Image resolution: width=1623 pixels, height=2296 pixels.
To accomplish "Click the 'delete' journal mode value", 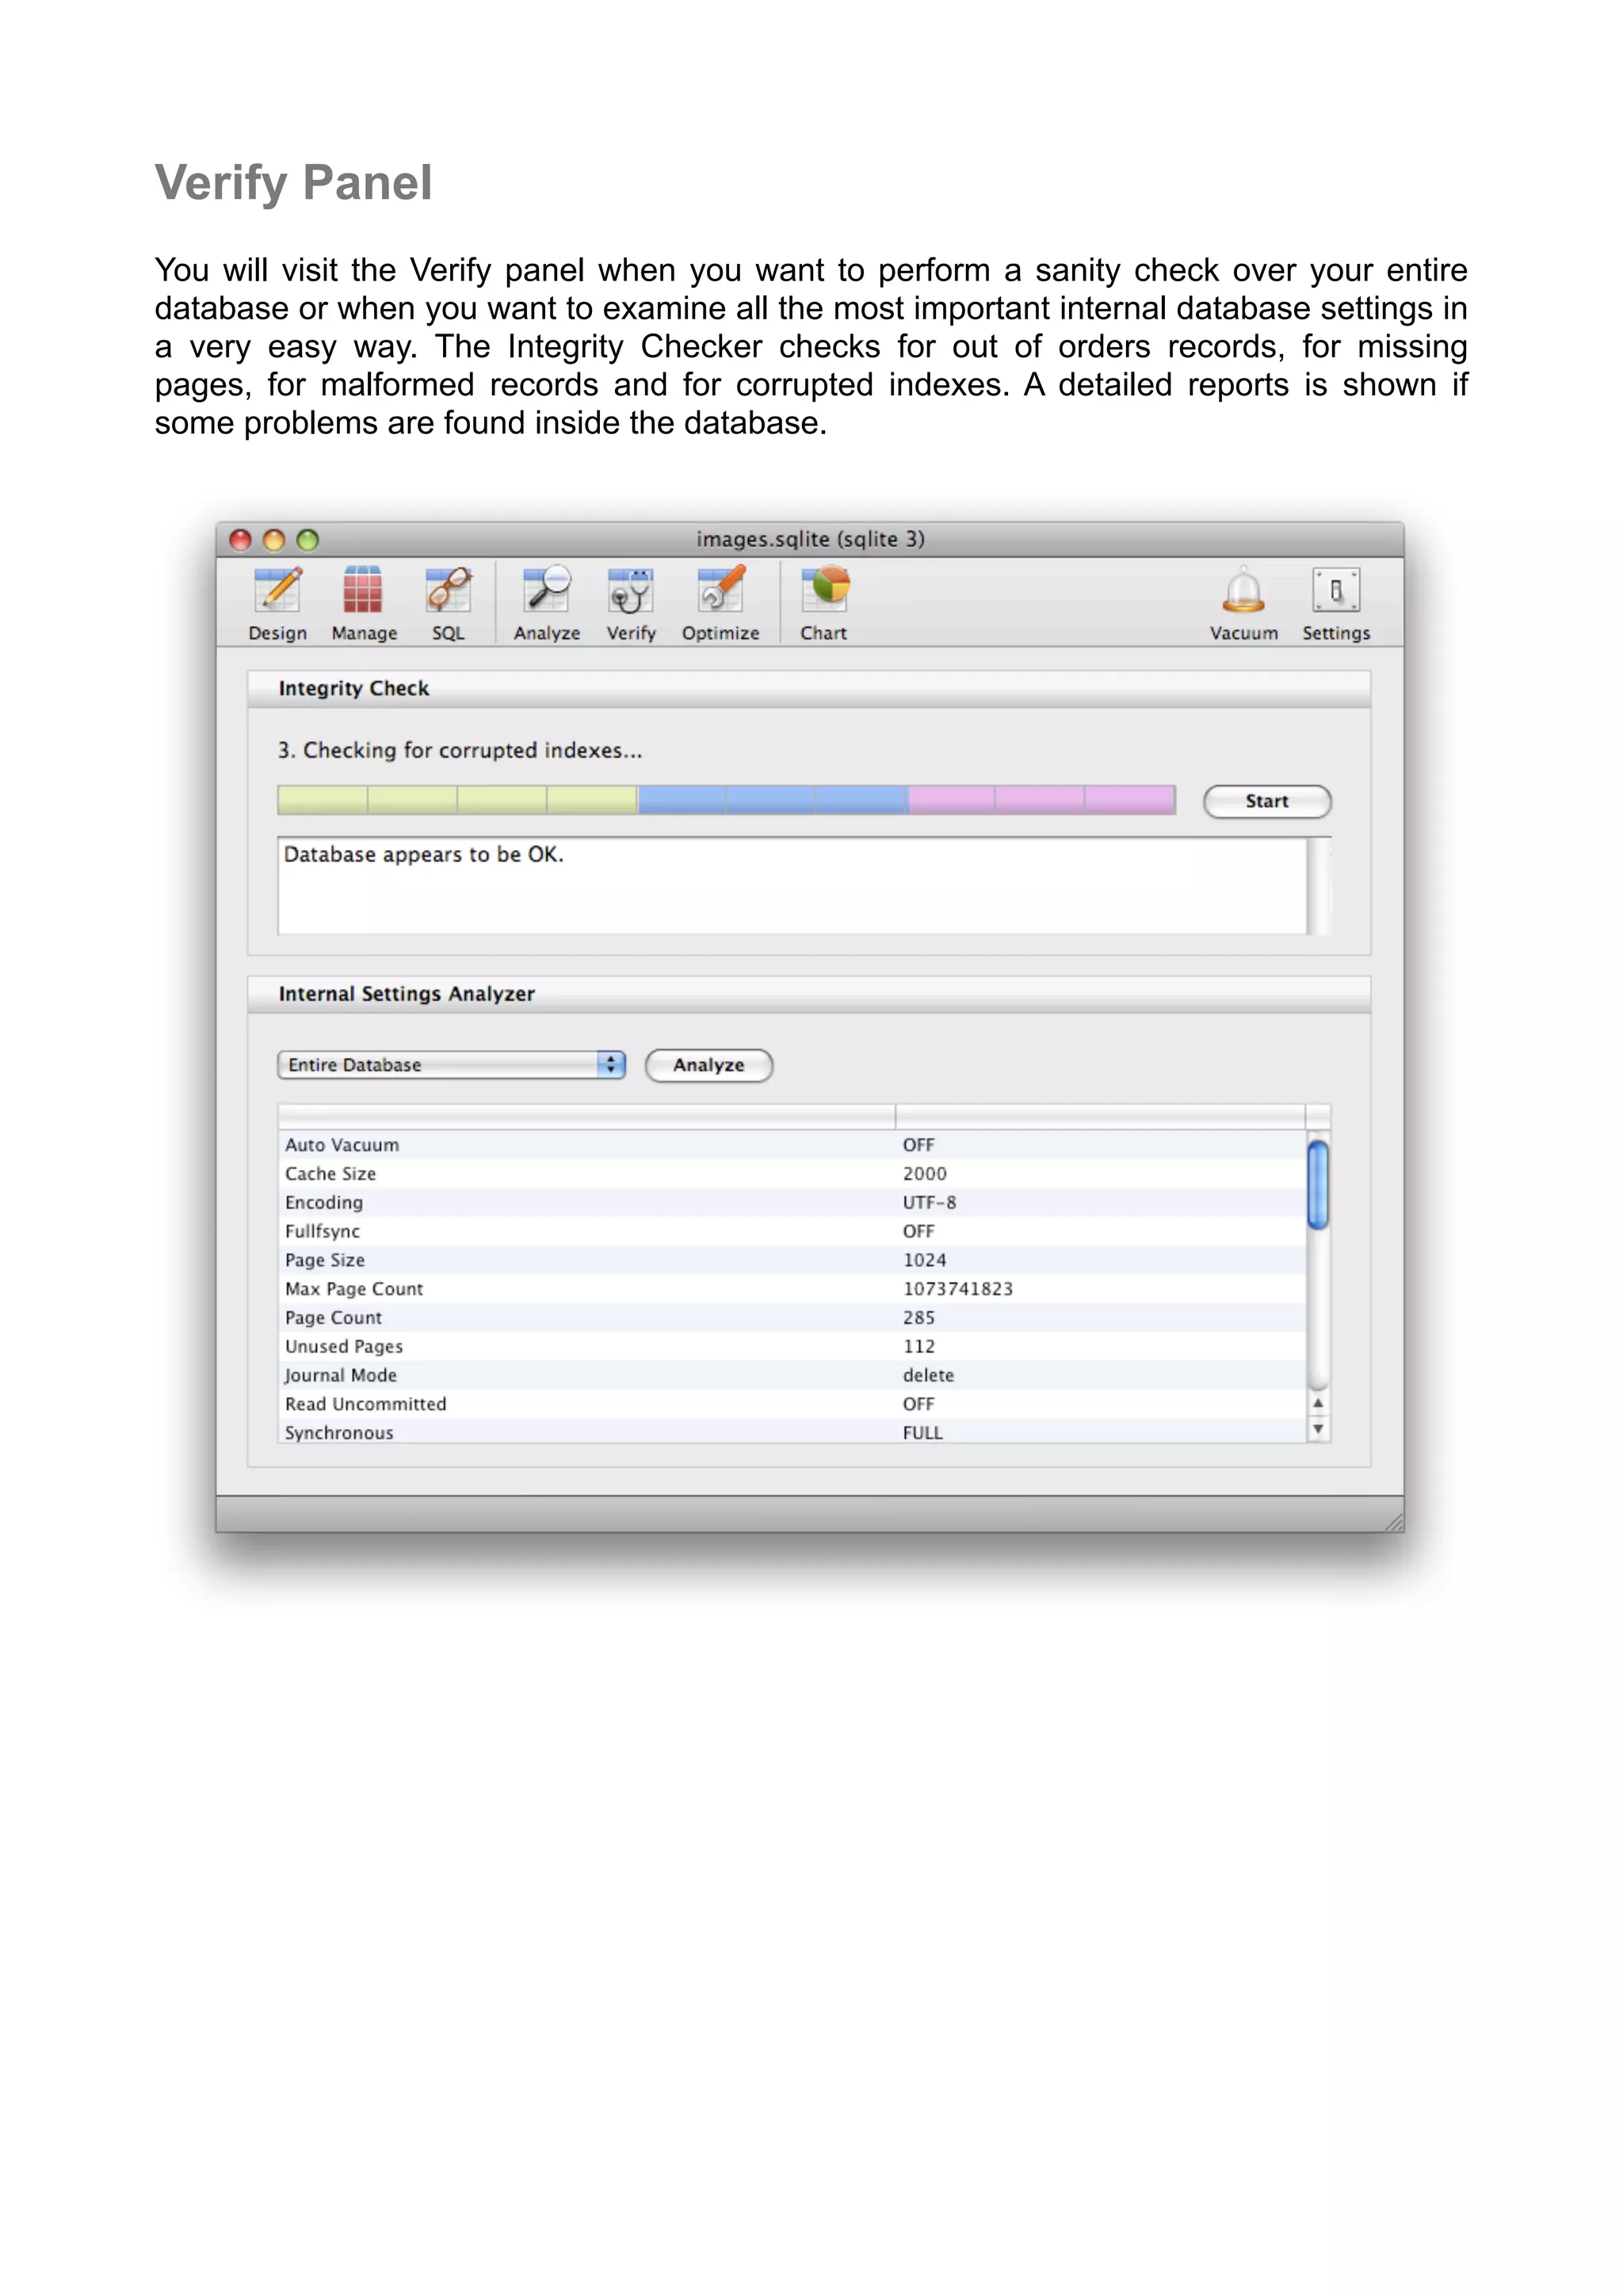I will (x=928, y=1376).
